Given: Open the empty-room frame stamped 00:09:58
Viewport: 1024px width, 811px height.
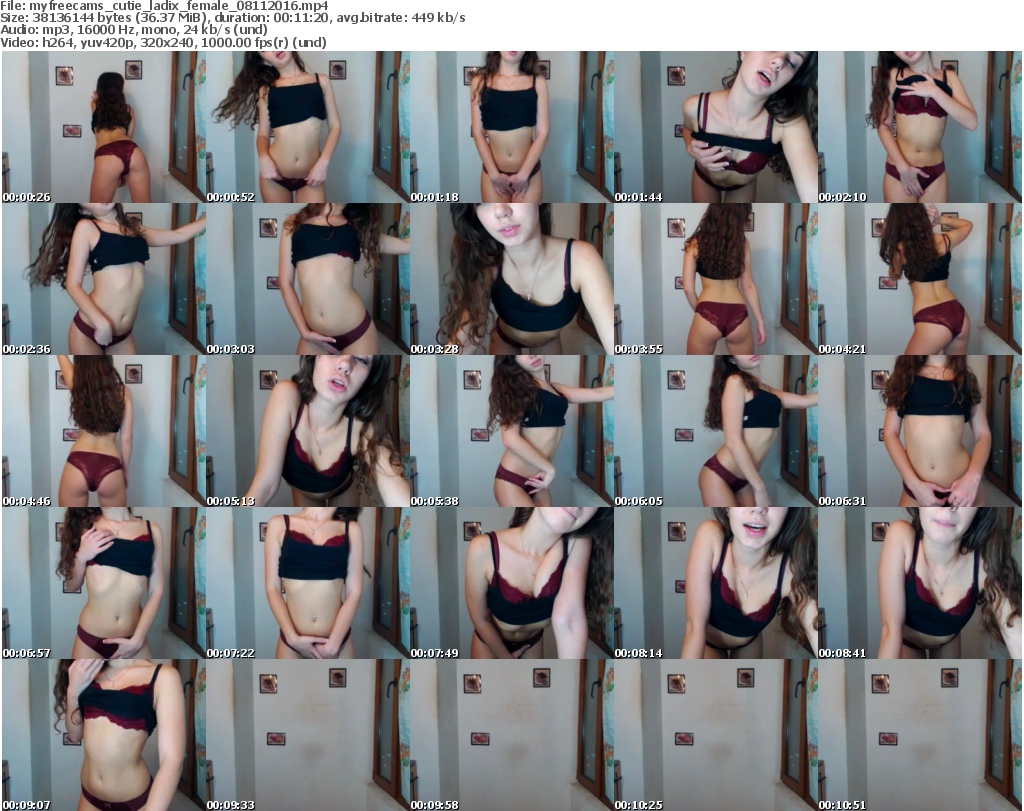Looking at the screenshot, I should pyautogui.click(x=512, y=735).
